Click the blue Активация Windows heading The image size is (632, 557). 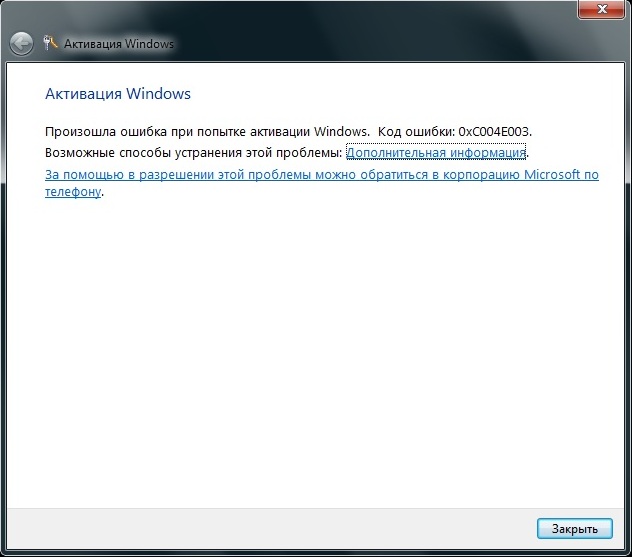pos(118,94)
